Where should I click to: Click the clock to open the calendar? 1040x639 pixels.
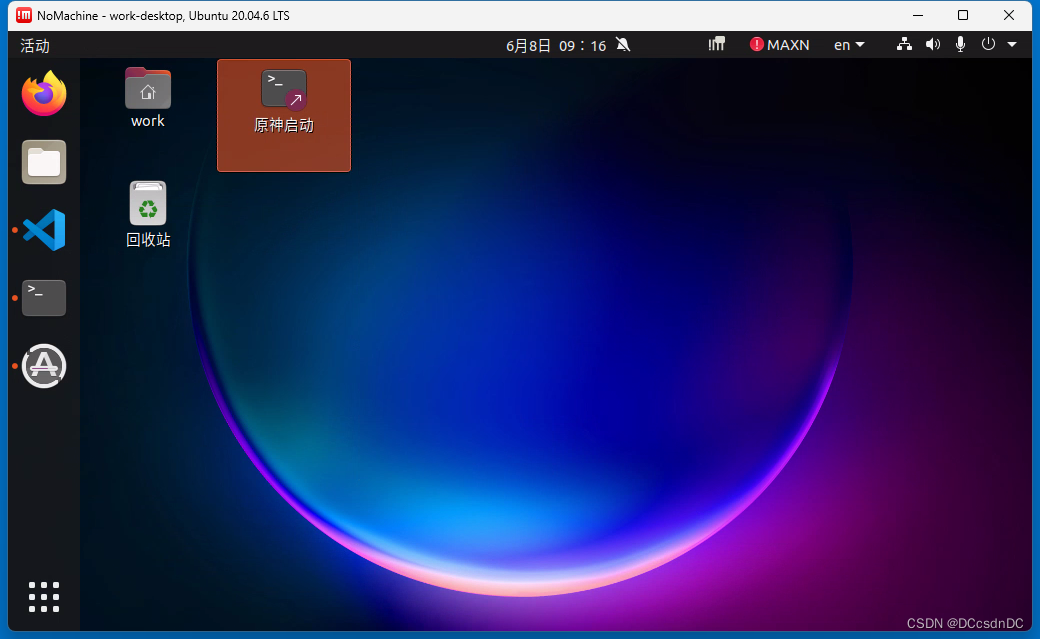(x=556, y=44)
